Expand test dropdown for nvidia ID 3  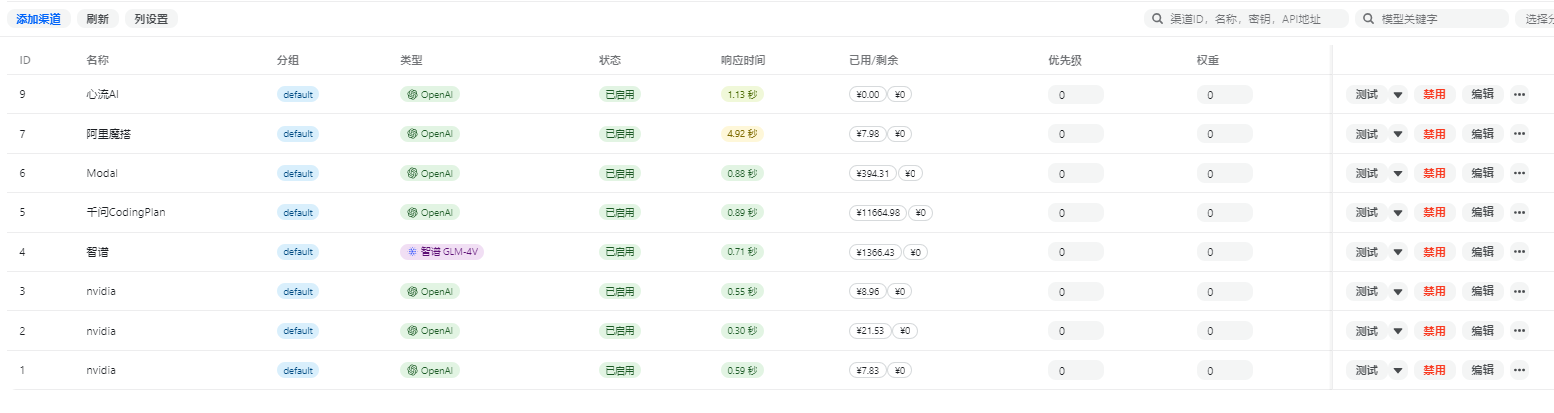coord(1398,291)
